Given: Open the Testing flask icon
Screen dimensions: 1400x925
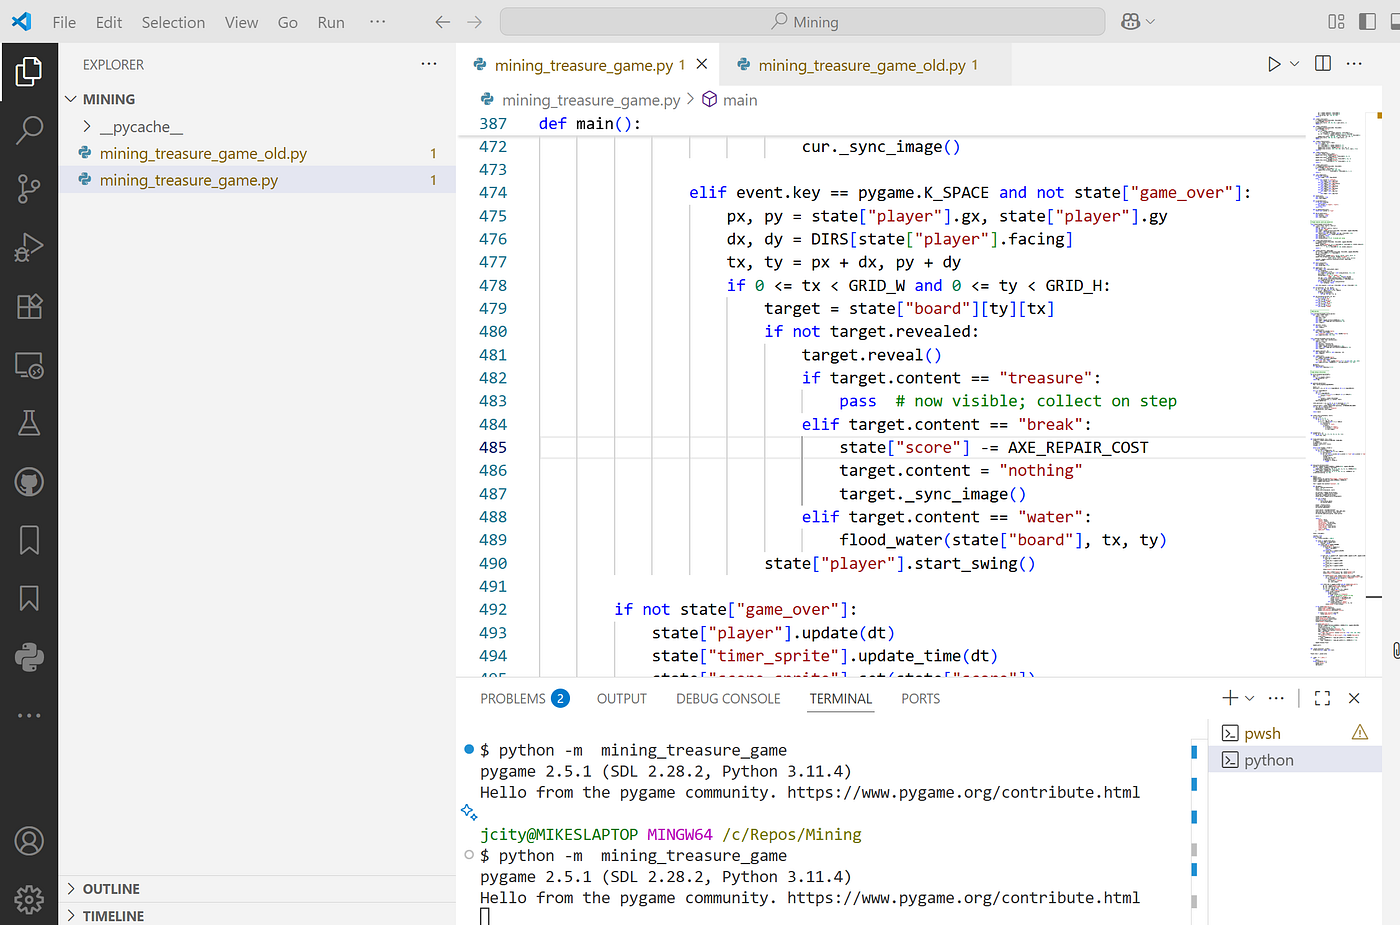Looking at the screenshot, I should (30, 423).
